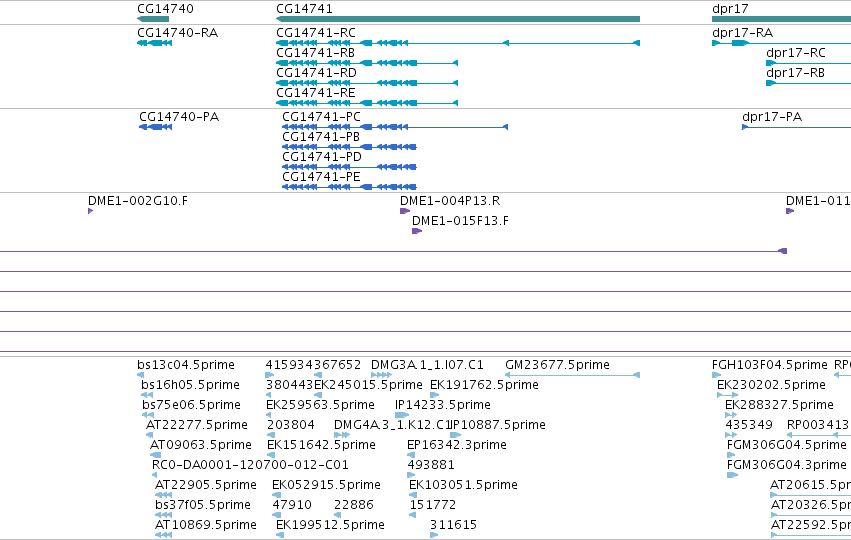Select EST EK151642.5prime
The image size is (851, 540).
321,445
